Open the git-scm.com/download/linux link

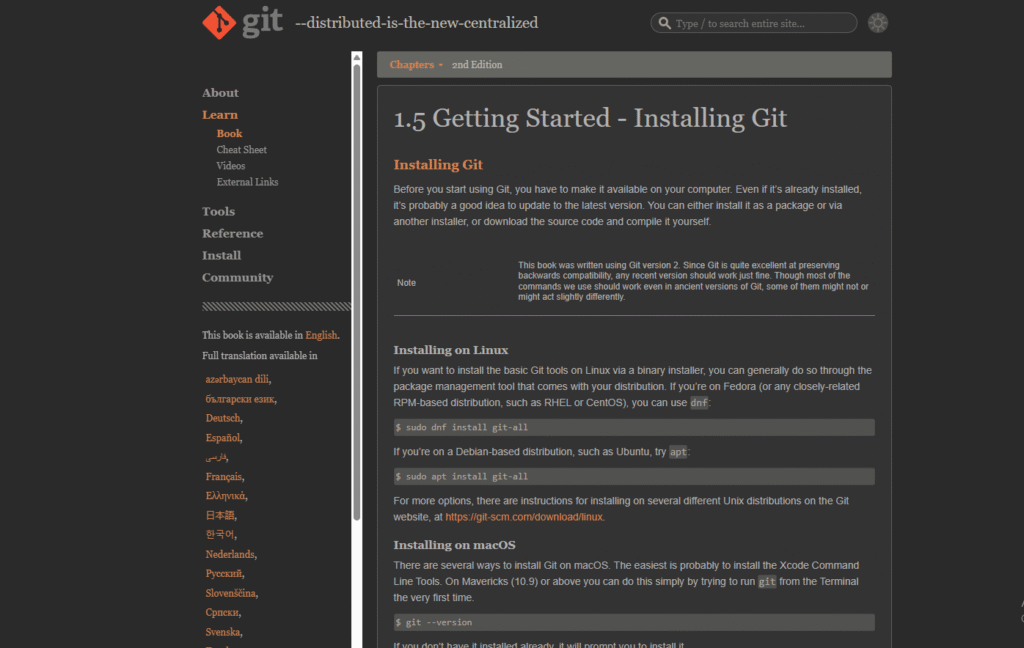[524, 517]
